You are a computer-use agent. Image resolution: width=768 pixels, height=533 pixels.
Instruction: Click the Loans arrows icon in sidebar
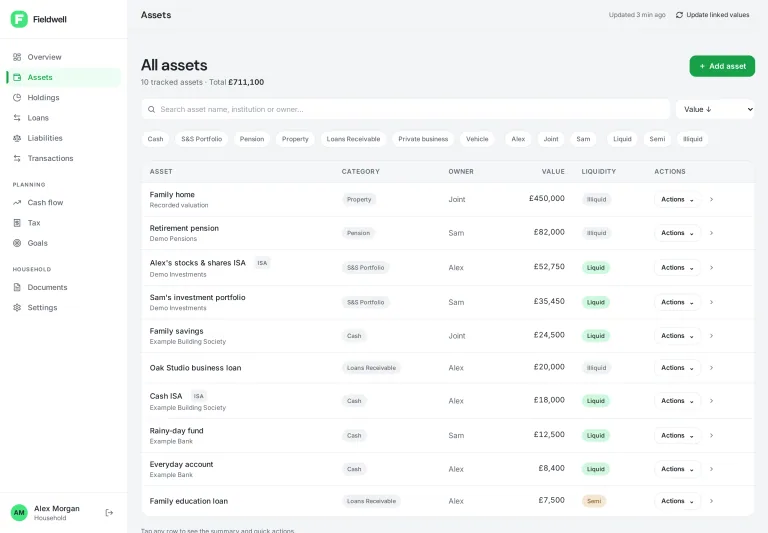click(17, 118)
